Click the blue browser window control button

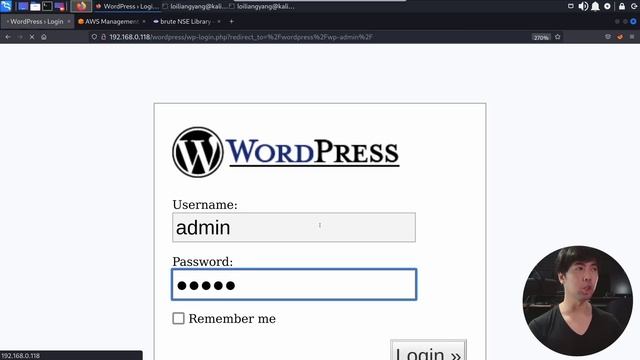click(x=633, y=21)
